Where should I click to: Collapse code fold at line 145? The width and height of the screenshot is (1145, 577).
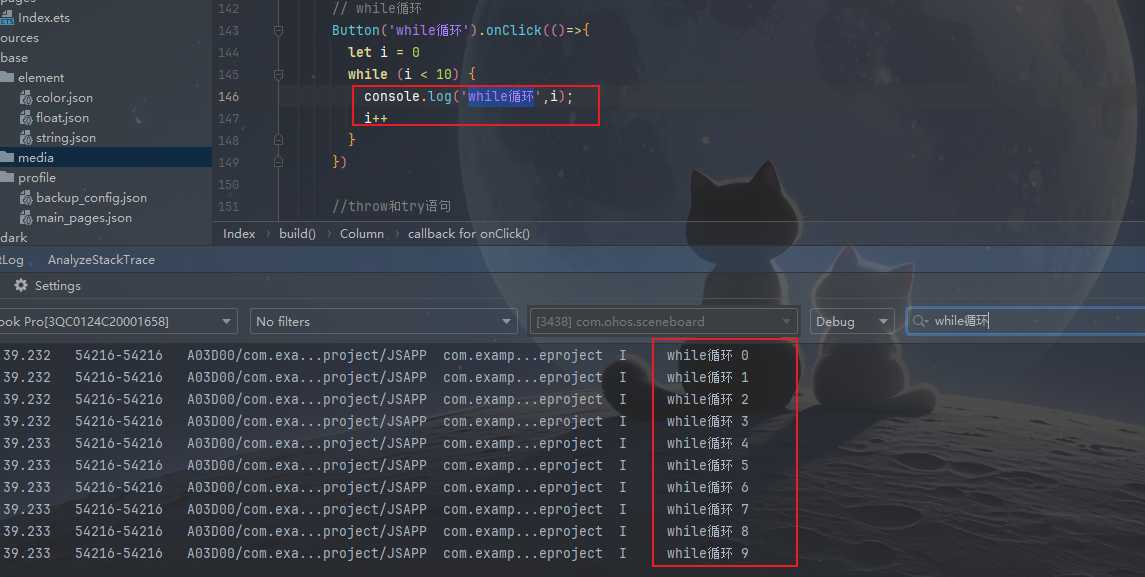pos(278,74)
